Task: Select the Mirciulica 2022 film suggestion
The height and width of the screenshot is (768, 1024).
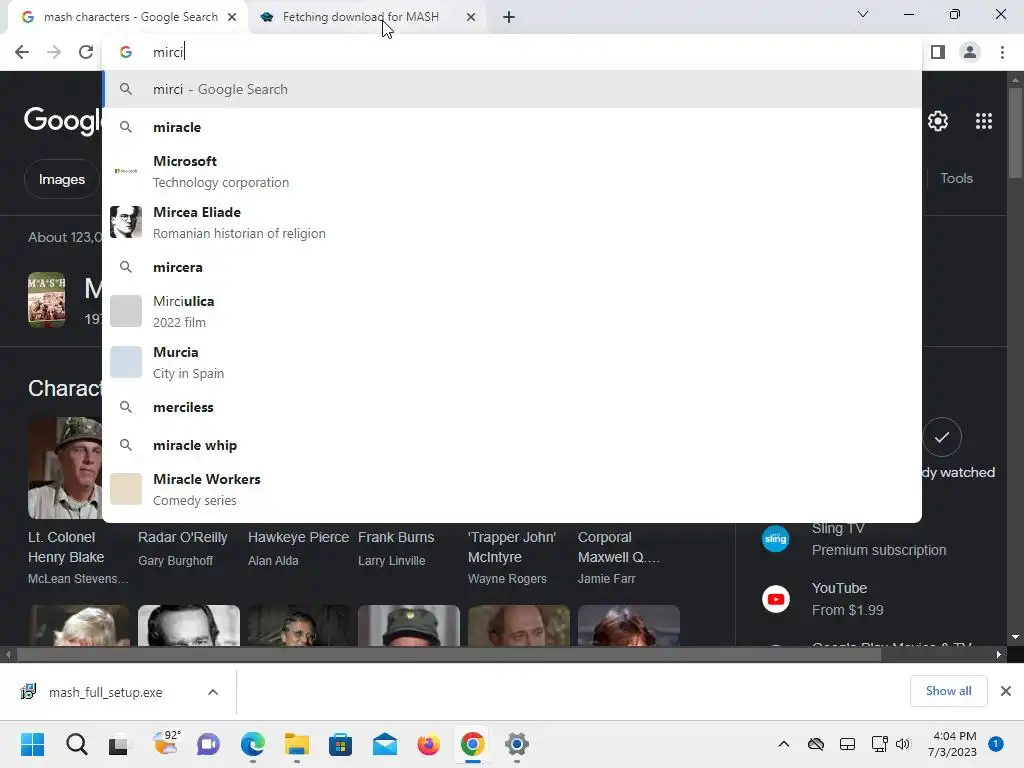Action: pos(512,312)
